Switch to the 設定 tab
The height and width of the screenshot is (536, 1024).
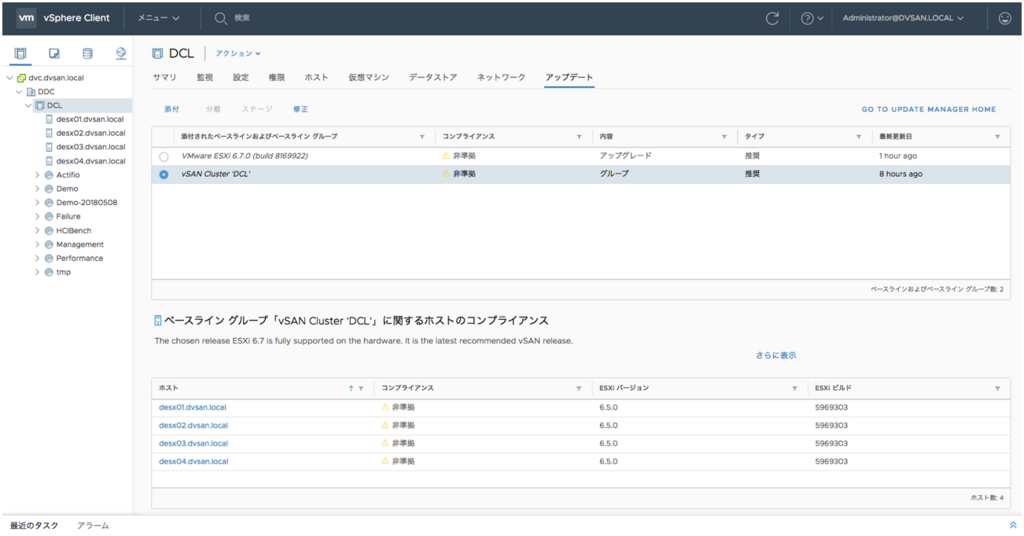point(241,77)
